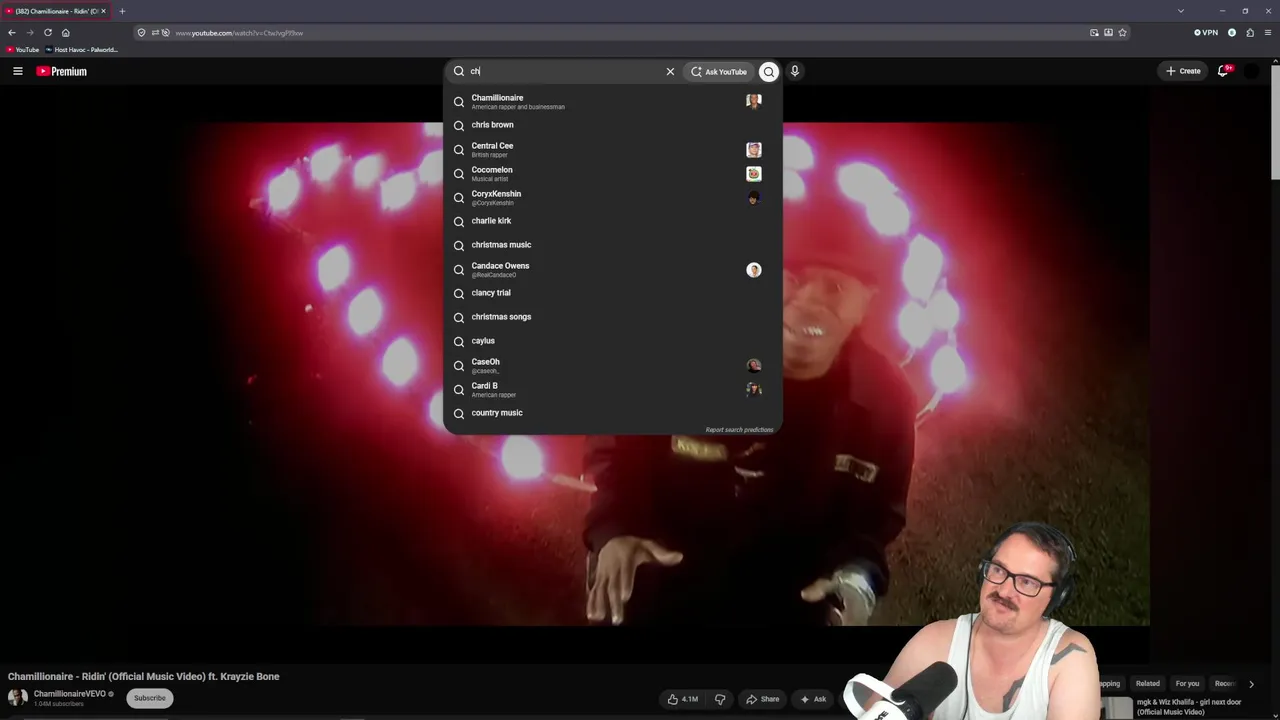Focus the YouTube search input field
Screen dimensions: 1280x720
(x=565, y=71)
